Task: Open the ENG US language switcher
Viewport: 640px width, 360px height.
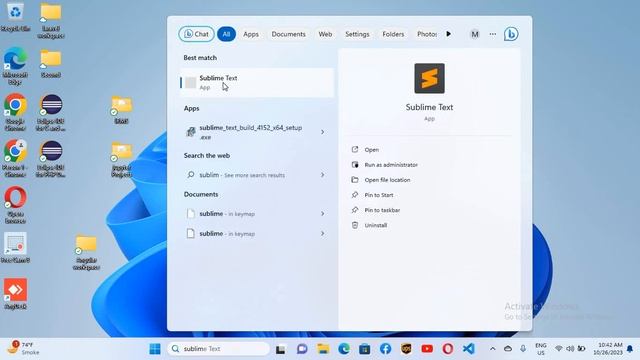Action: (541, 349)
